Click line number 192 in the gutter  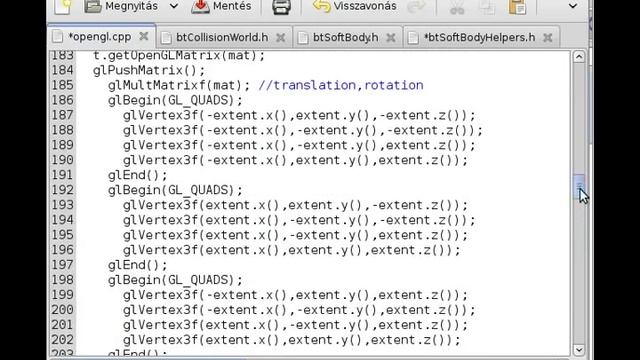click(63, 190)
